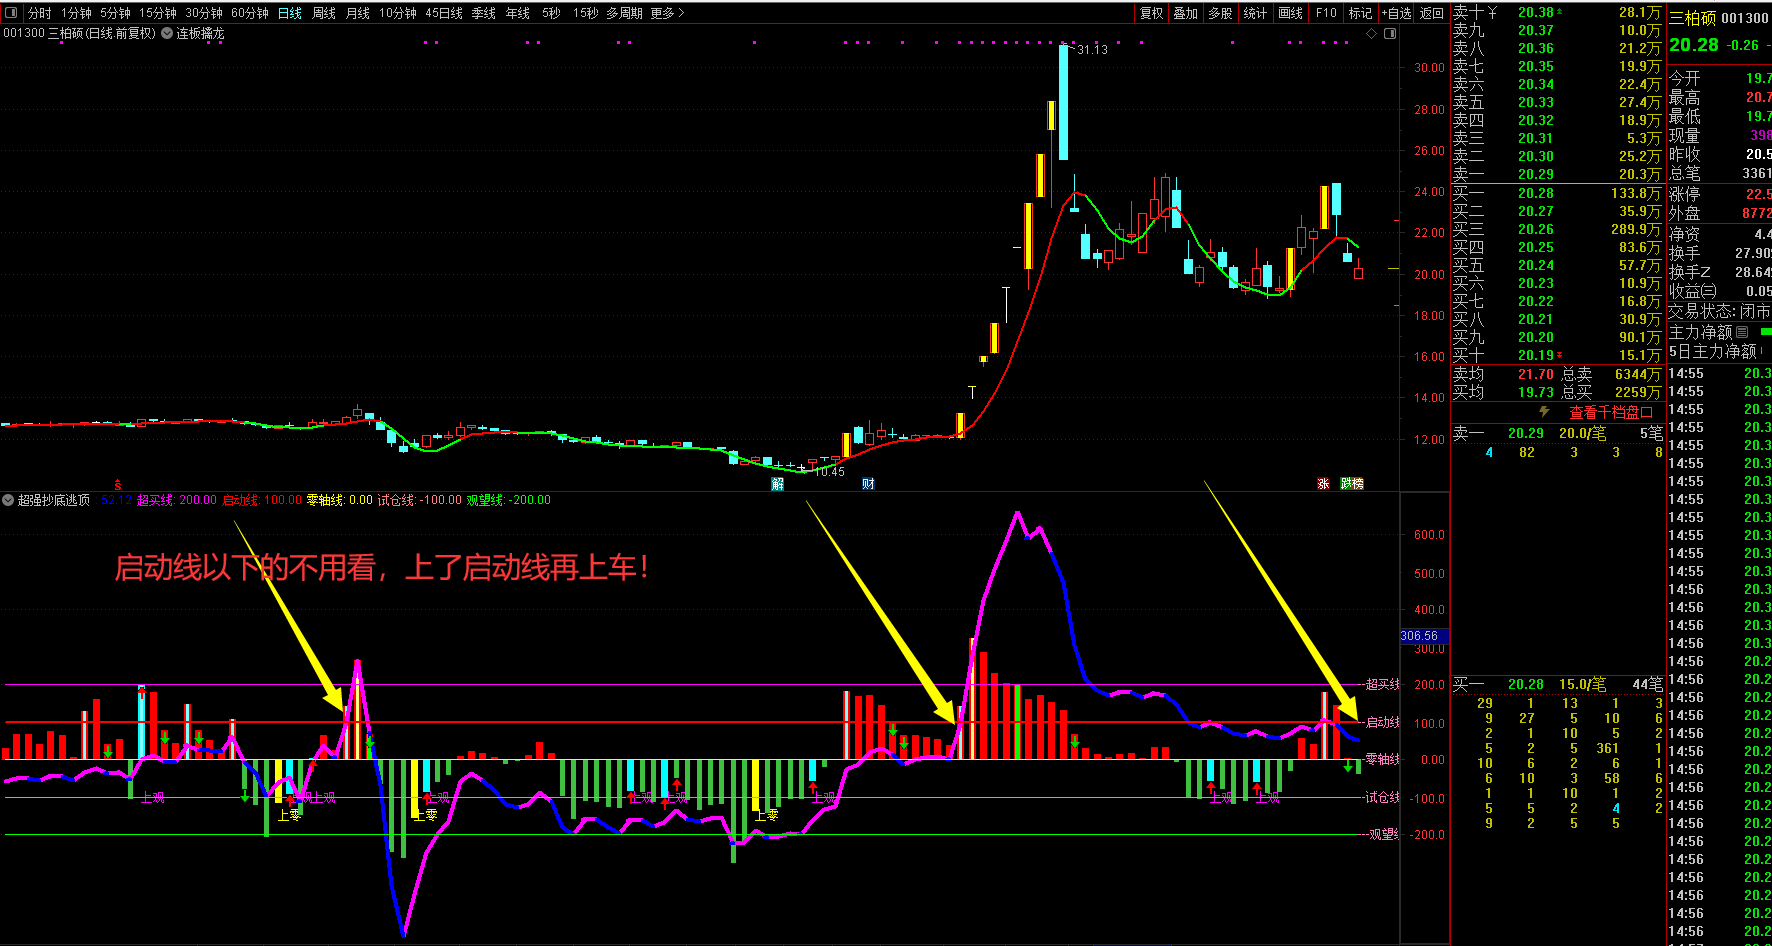Click the 观望线 -200.00 legend label
This screenshot has height=946, width=1772.
509,500
